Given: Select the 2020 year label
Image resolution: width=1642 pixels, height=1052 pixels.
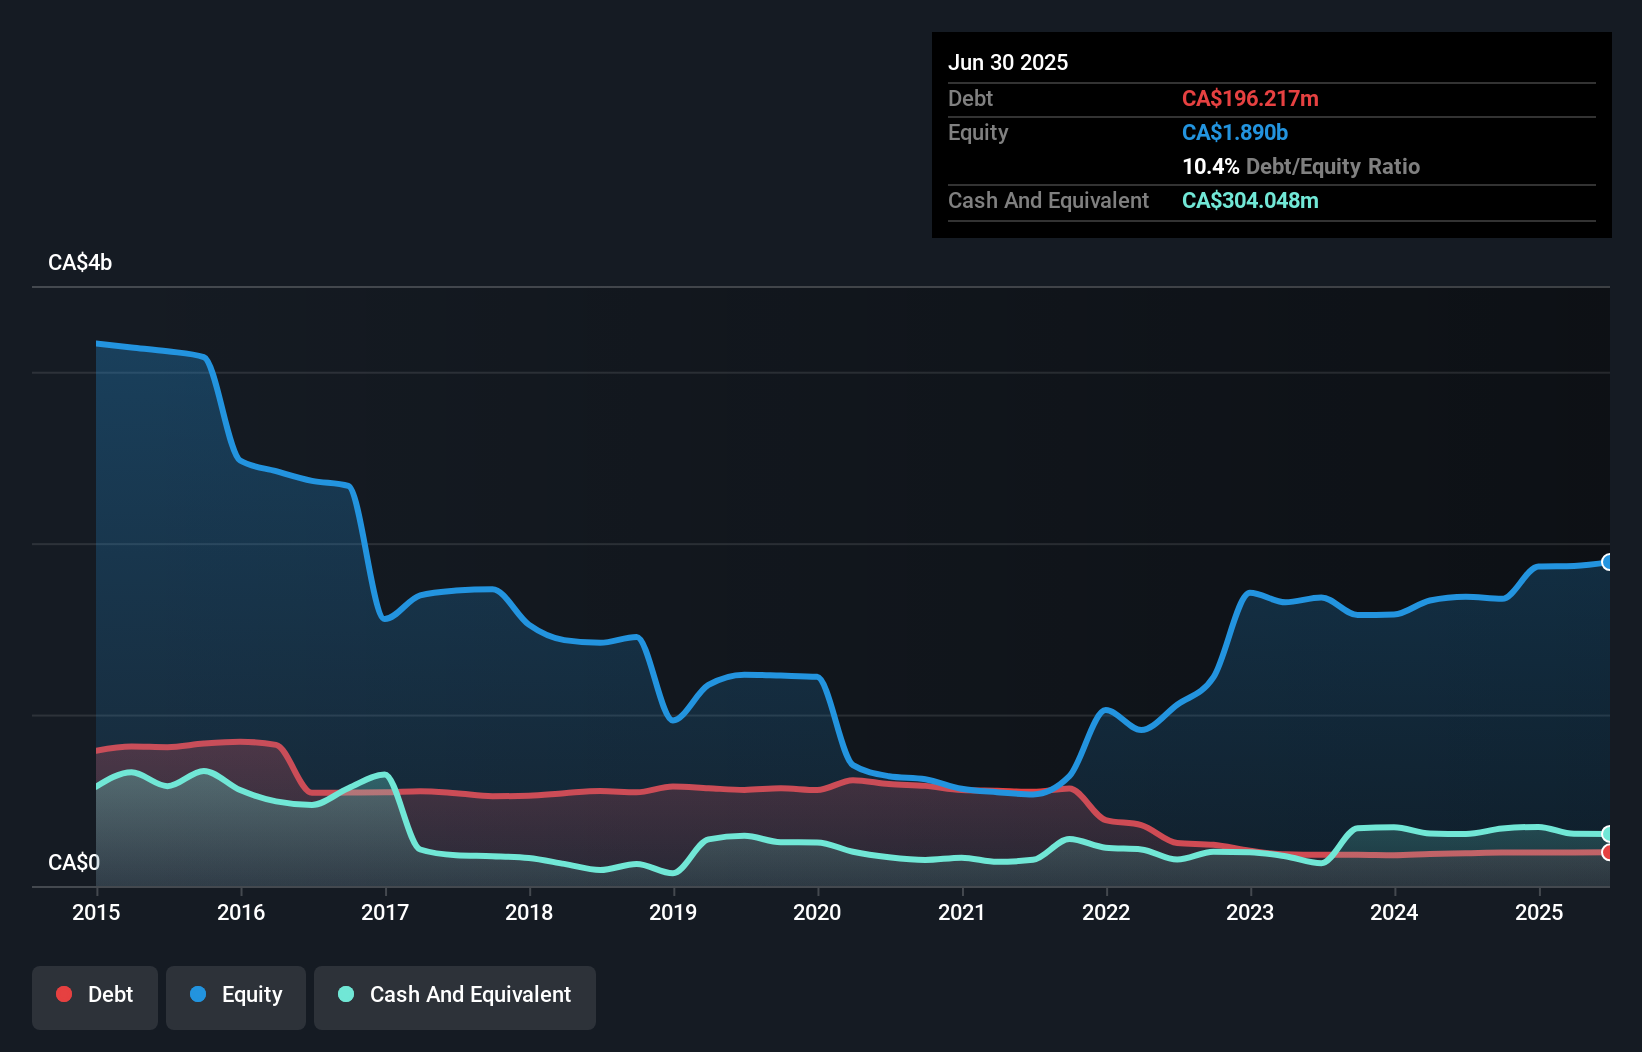Looking at the screenshot, I should click(x=817, y=912).
